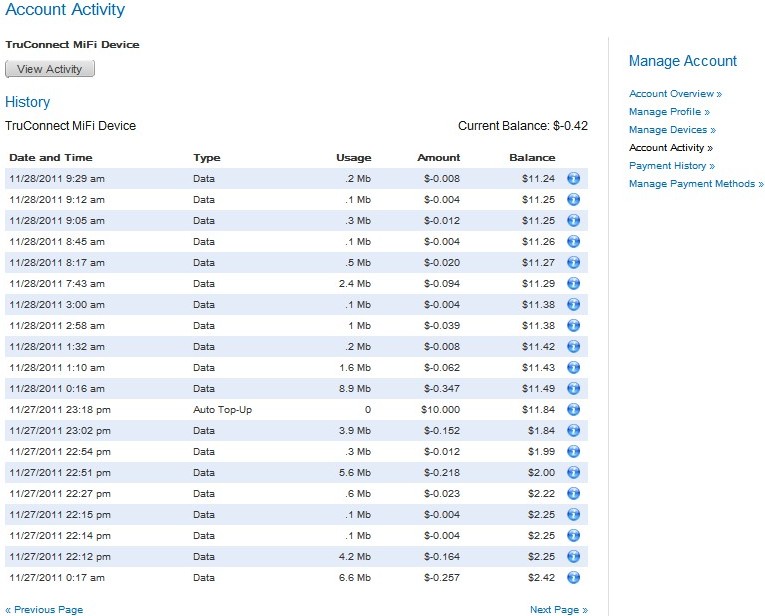Open Manage Devices link

[x=672, y=130]
